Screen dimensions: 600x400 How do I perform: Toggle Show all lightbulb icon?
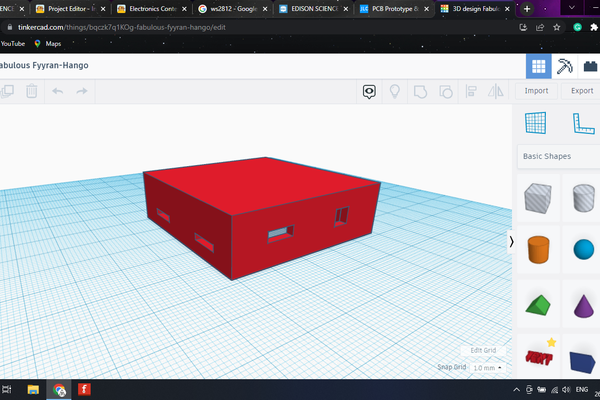click(x=395, y=91)
